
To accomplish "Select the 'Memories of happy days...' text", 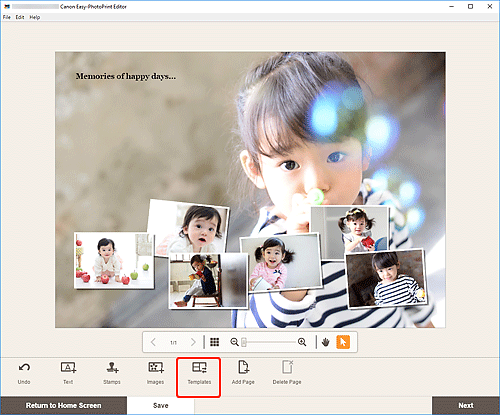I will 126,76.
